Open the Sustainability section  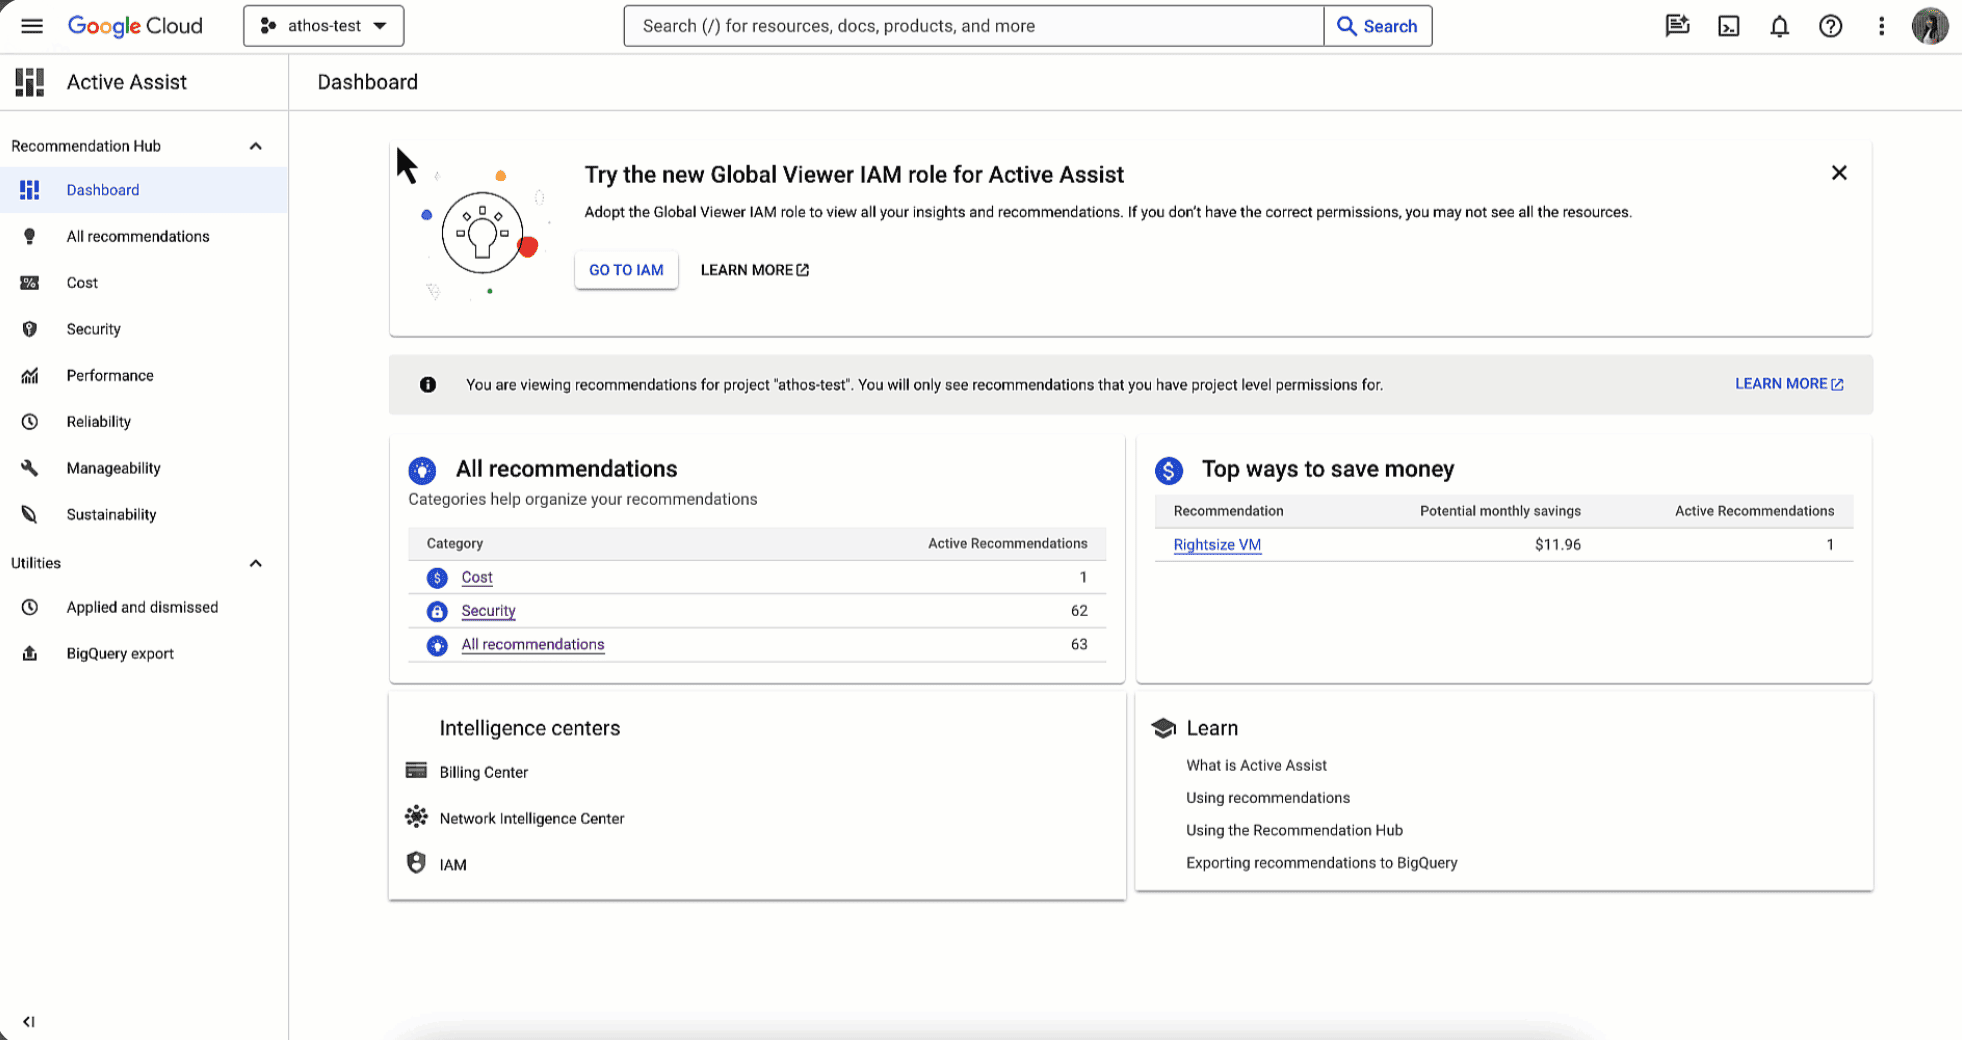click(x=110, y=514)
